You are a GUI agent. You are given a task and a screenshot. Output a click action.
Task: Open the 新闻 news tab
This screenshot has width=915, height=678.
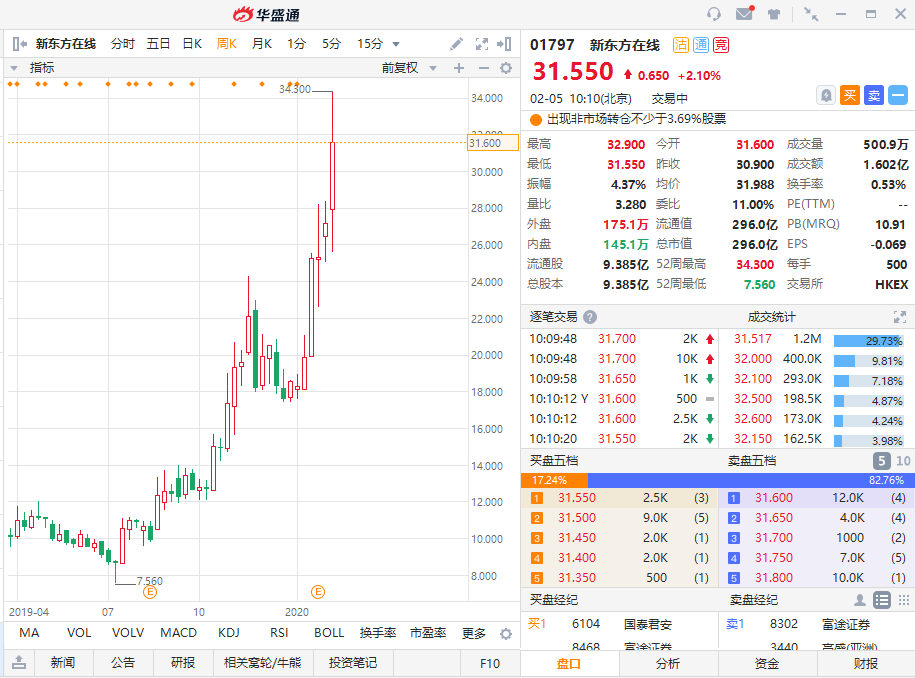click(62, 662)
